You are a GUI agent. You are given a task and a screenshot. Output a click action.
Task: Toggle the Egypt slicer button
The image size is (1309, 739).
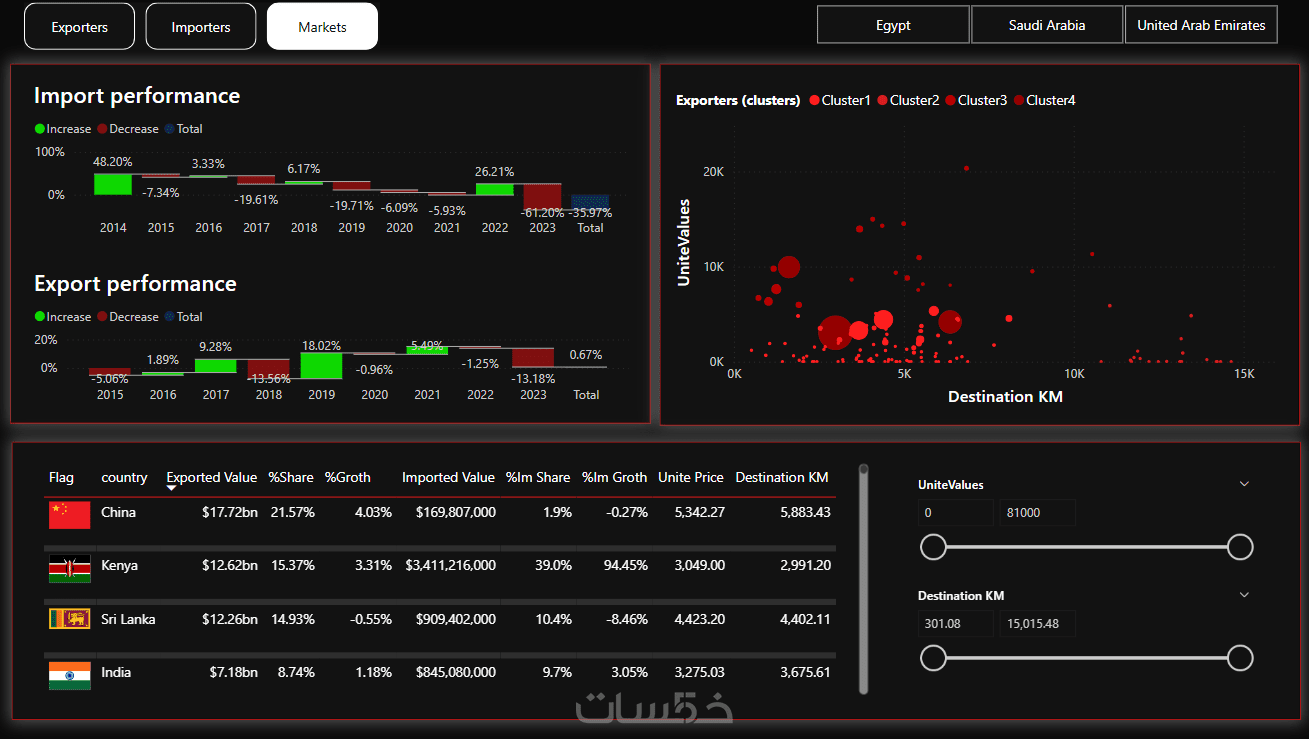click(893, 25)
